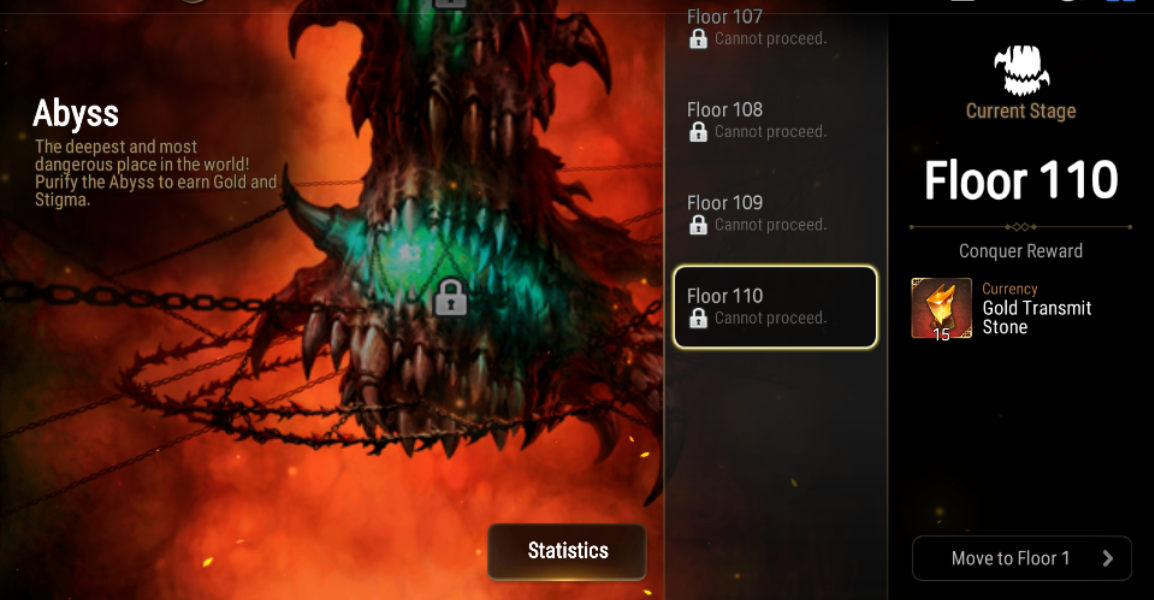Click the lock icon beside Floor 109
Image resolution: width=1154 pixels, height=600 pixels.
(698, 225)
